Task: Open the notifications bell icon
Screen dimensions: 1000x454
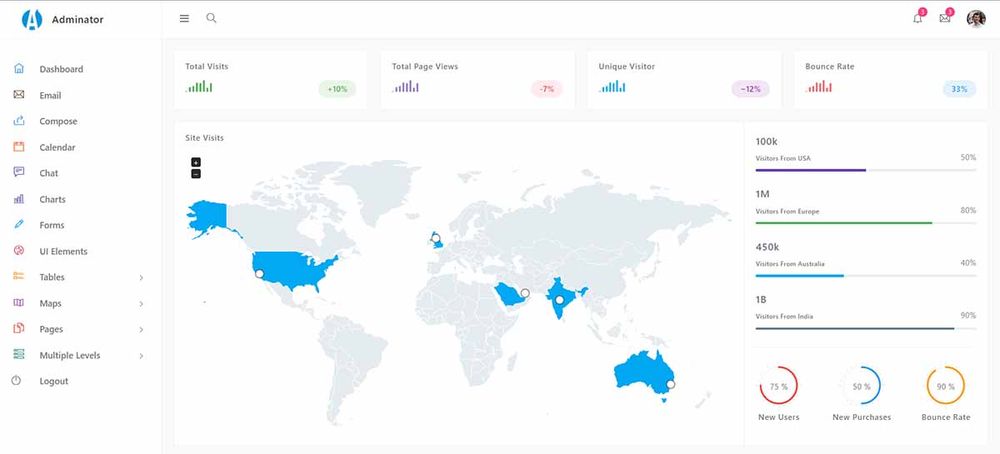Action: (918, 18)
